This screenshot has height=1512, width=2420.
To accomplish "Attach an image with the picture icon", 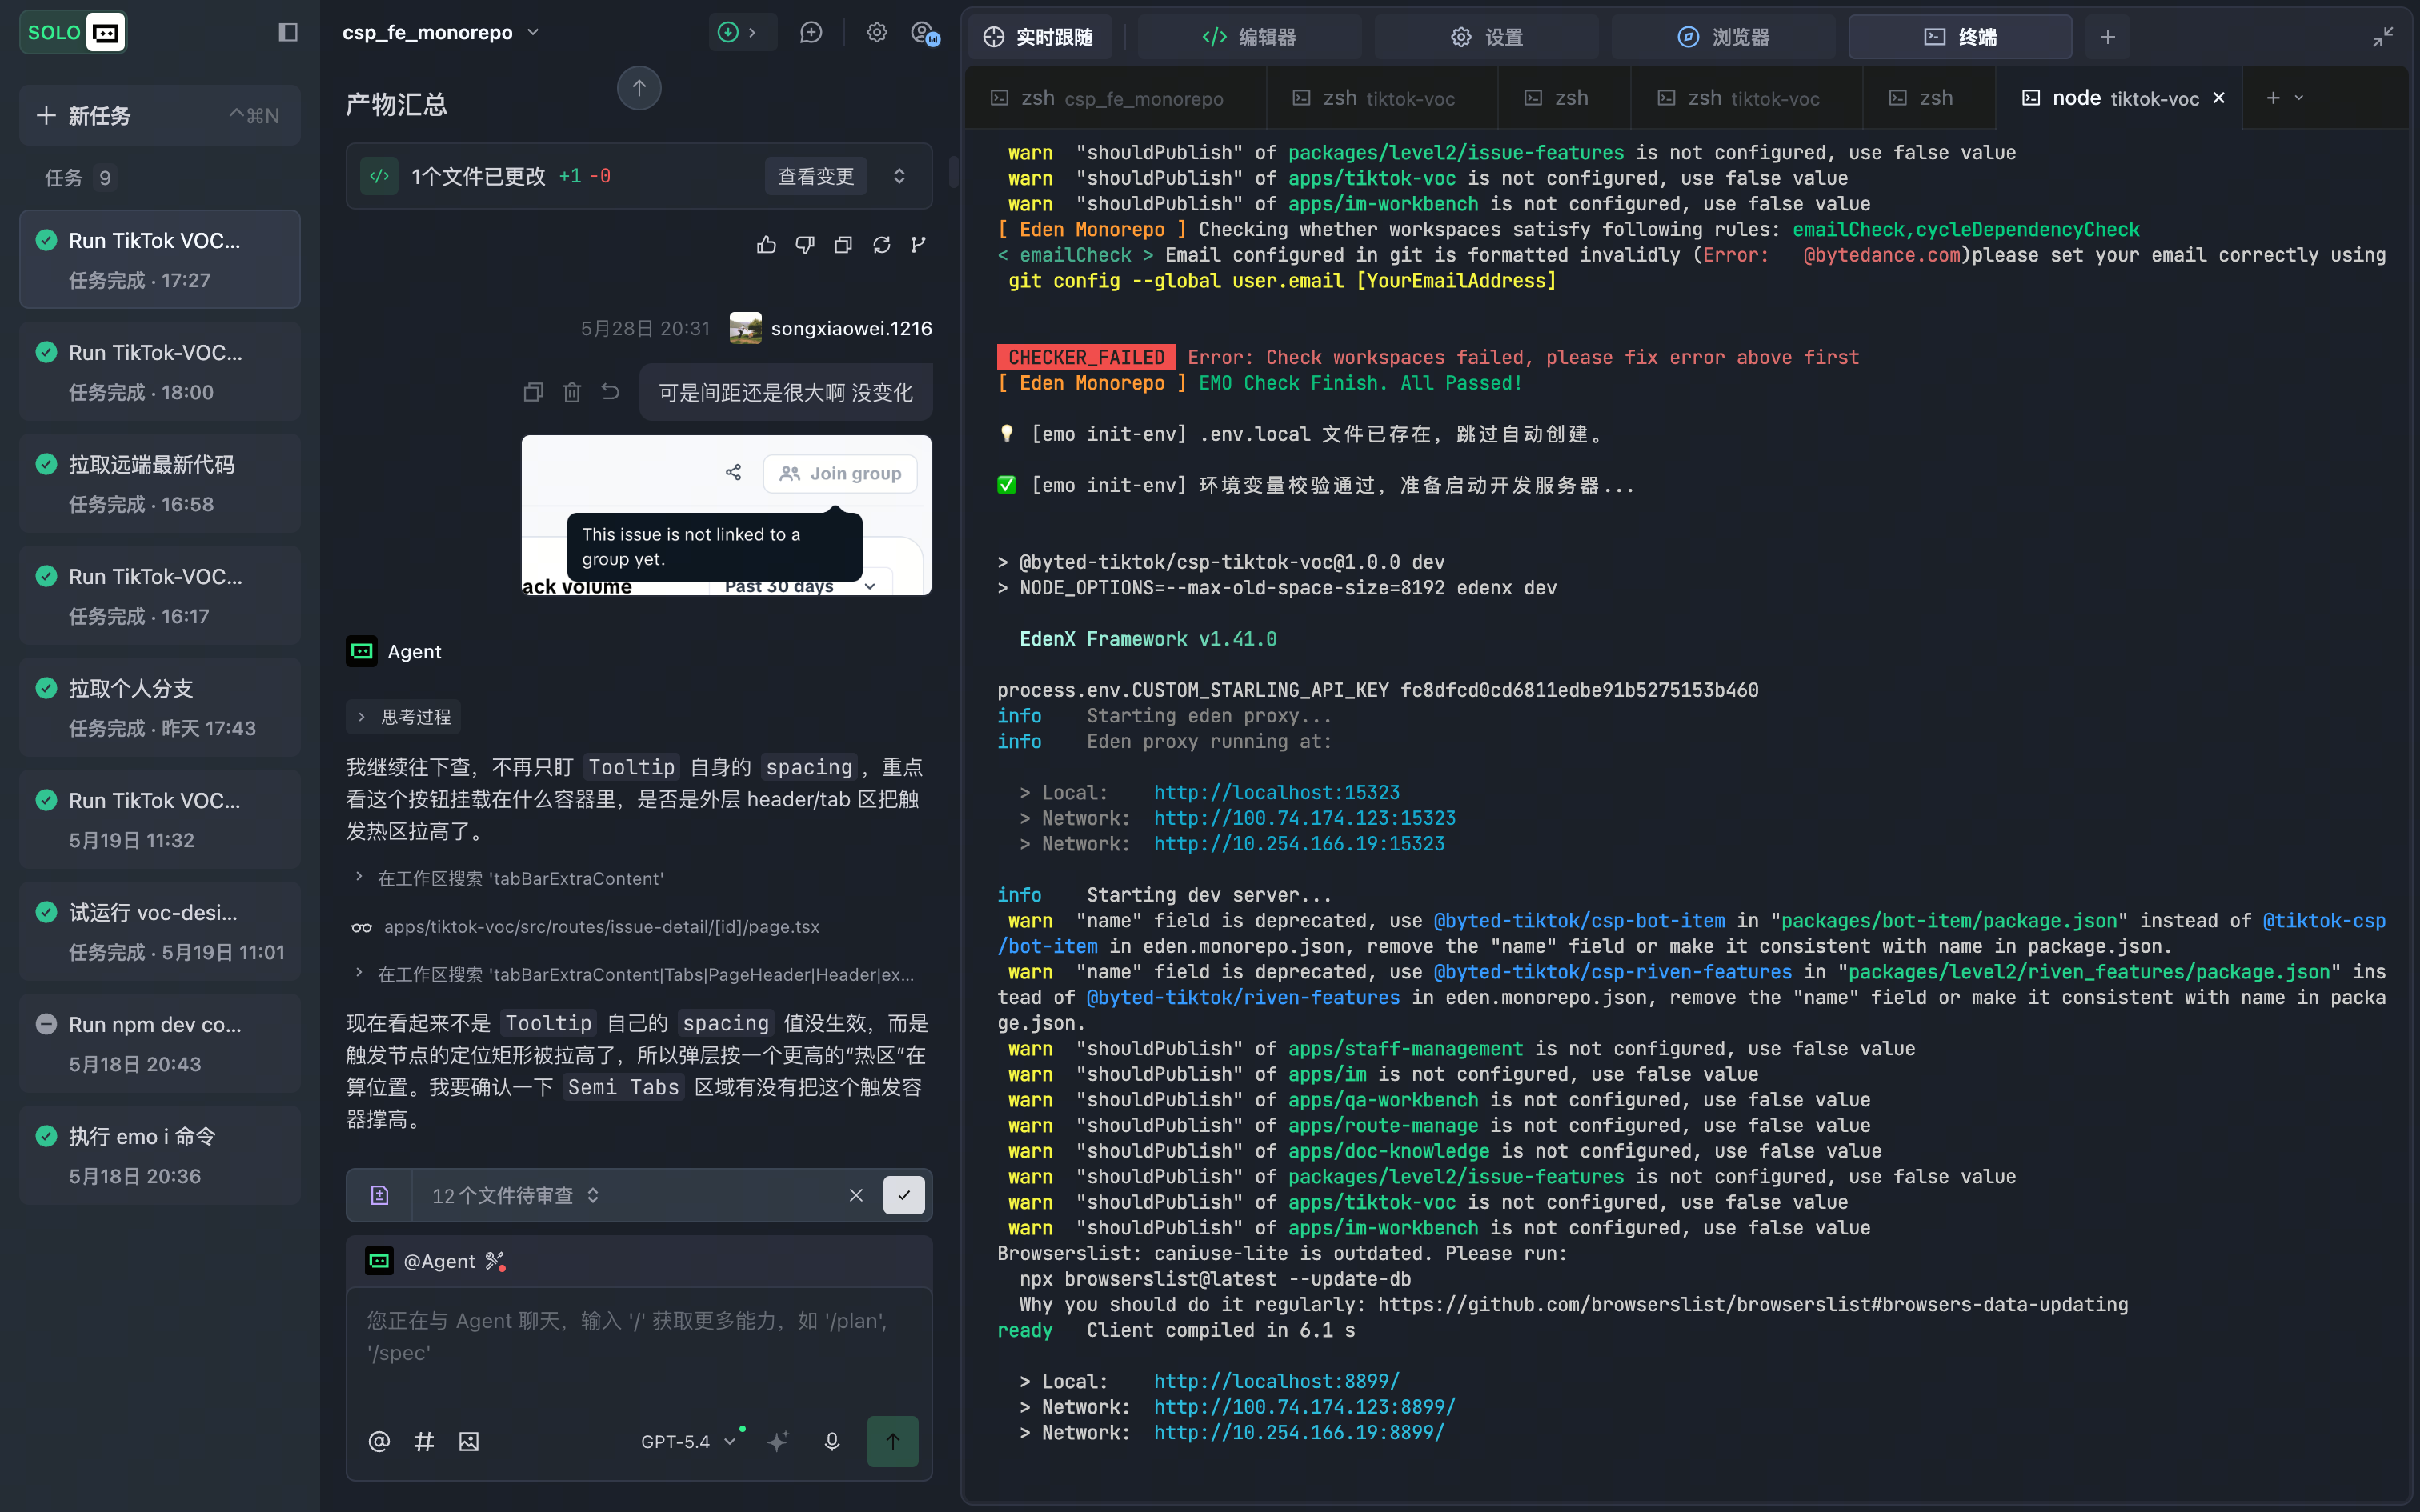I will tap(469, 1441).
